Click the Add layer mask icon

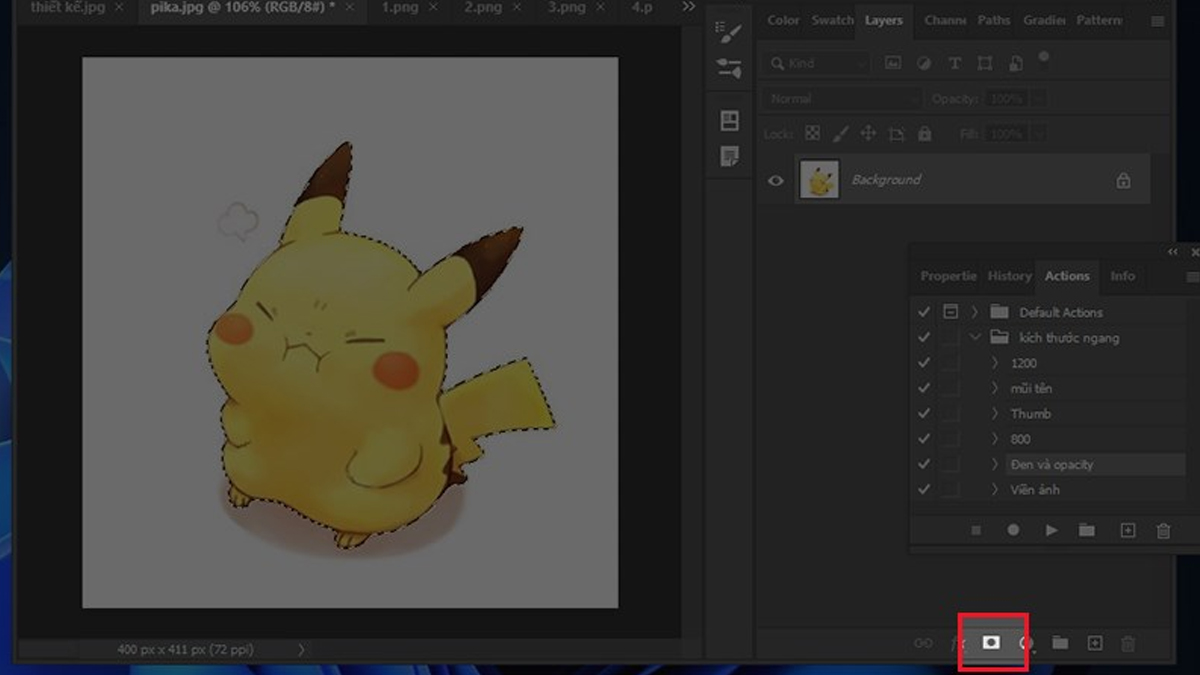(991, 643)
